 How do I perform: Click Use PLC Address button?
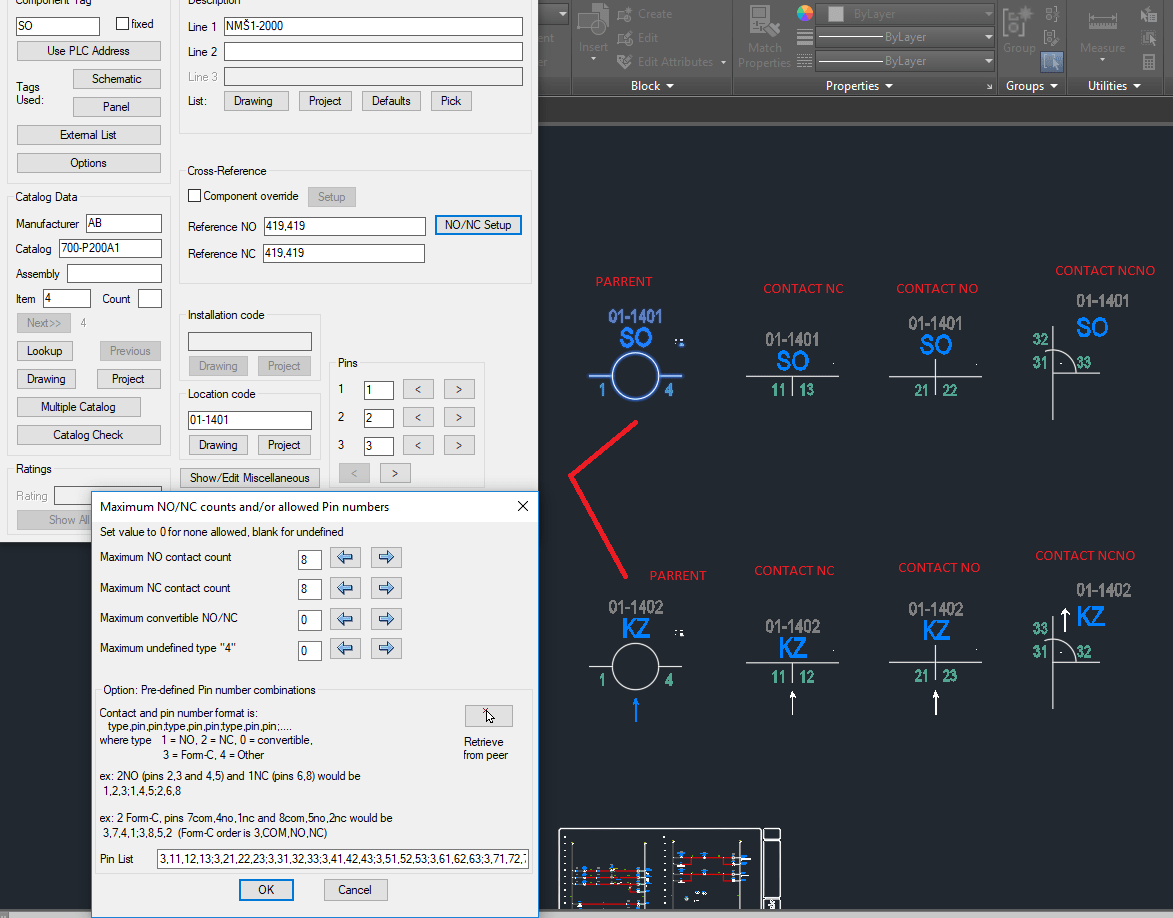[x=88, y=51]
